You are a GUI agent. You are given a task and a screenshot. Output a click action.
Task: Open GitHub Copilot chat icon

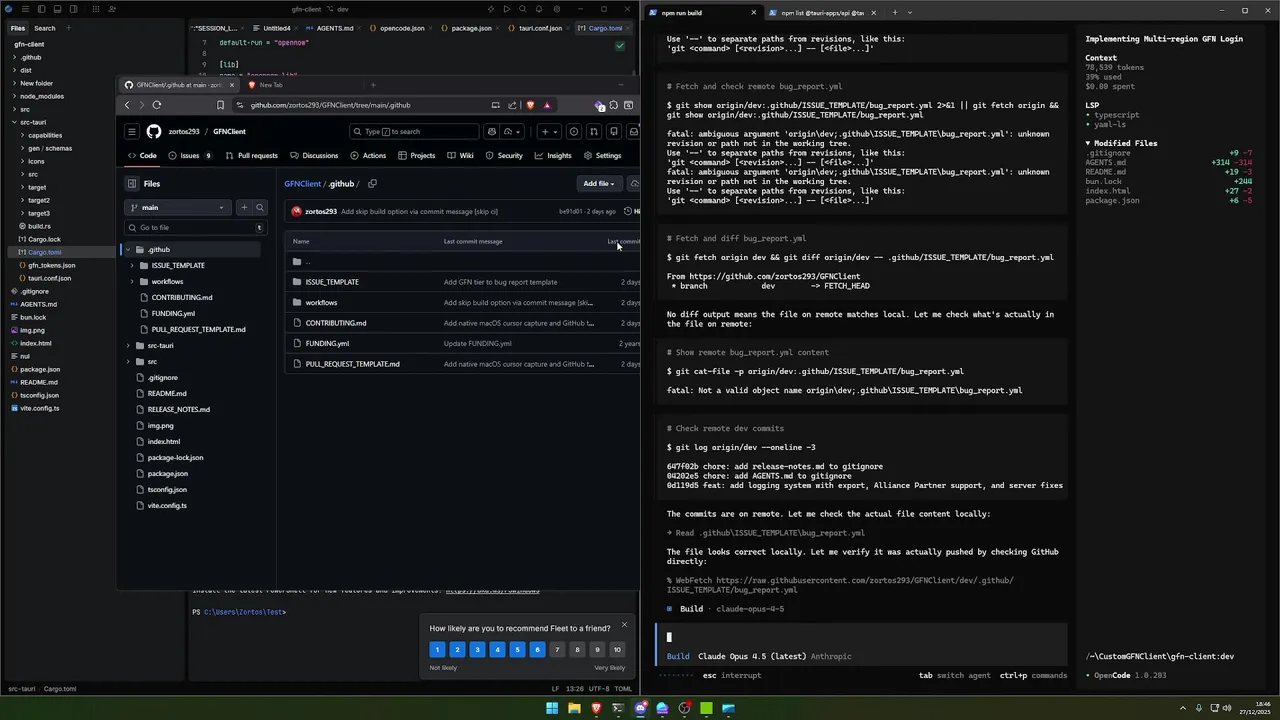491,131
